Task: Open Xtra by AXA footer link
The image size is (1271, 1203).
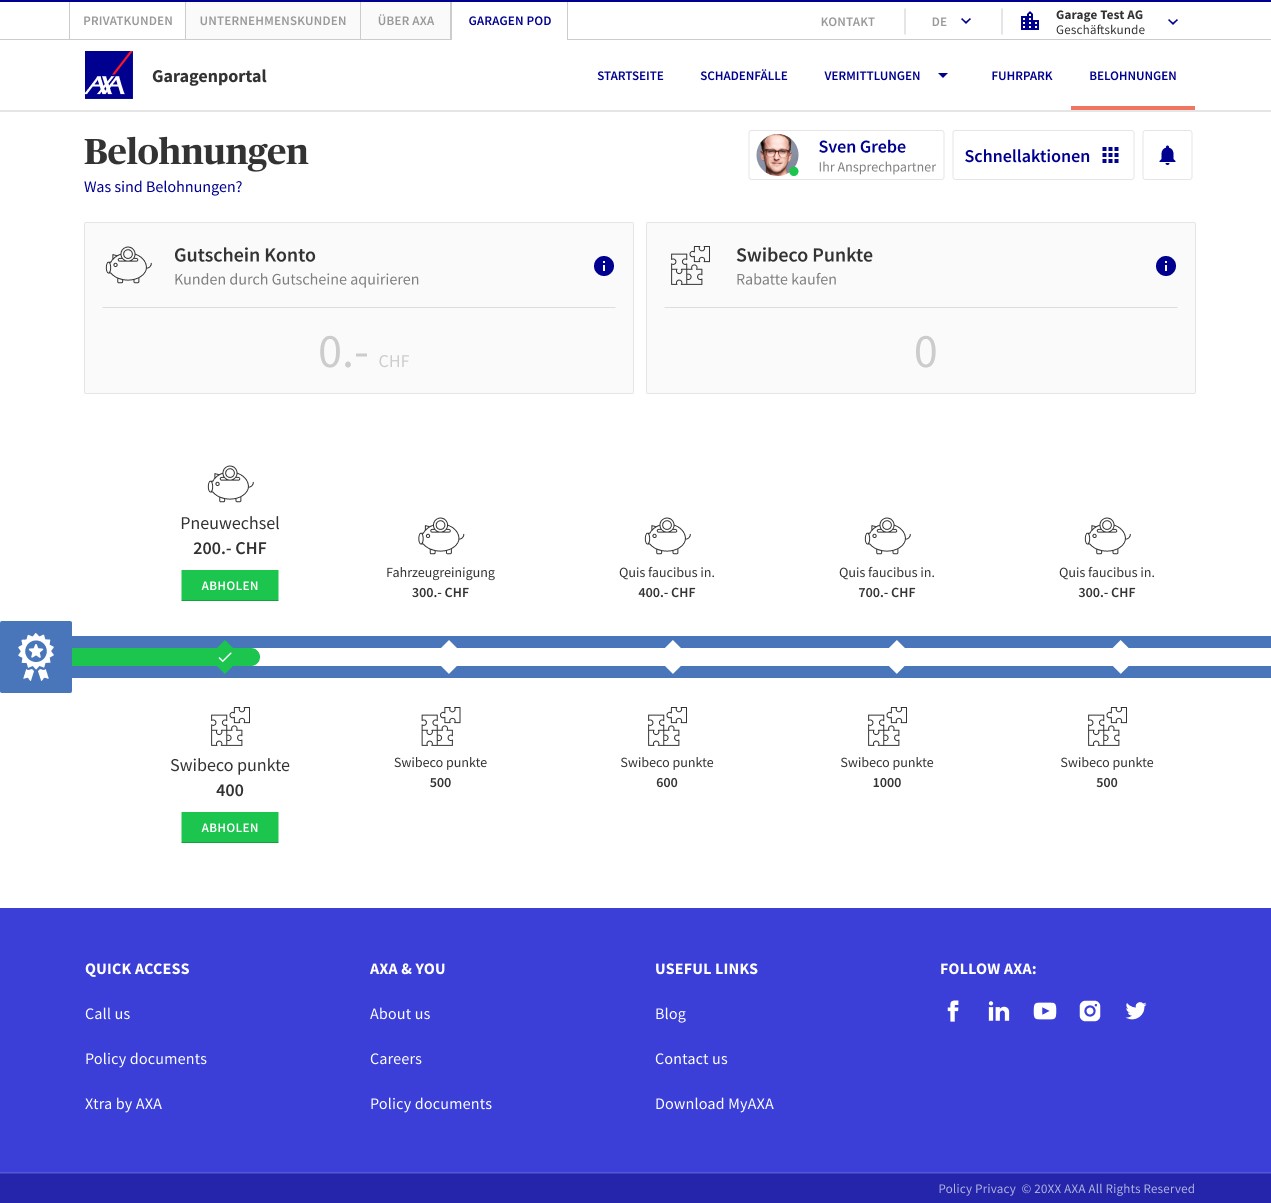Action: click(124, 1104)
